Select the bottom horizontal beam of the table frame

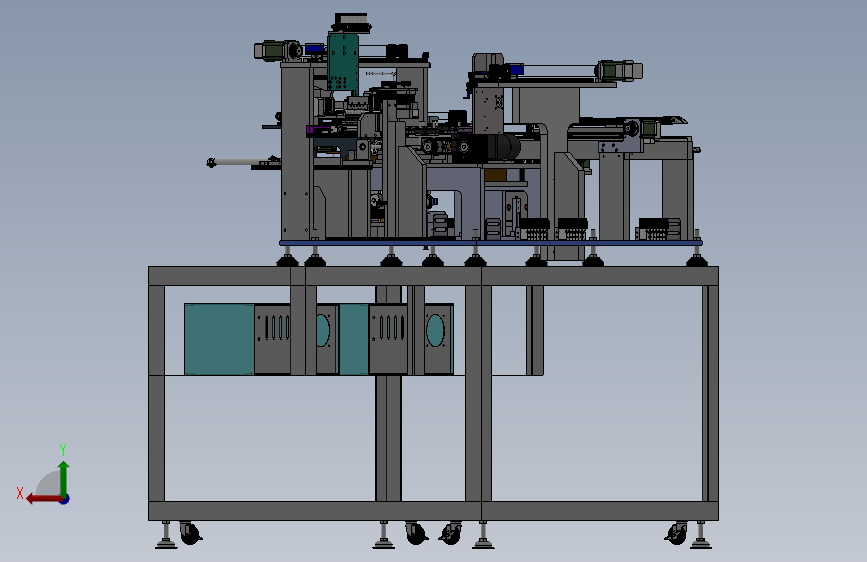(x=434, y=511)
